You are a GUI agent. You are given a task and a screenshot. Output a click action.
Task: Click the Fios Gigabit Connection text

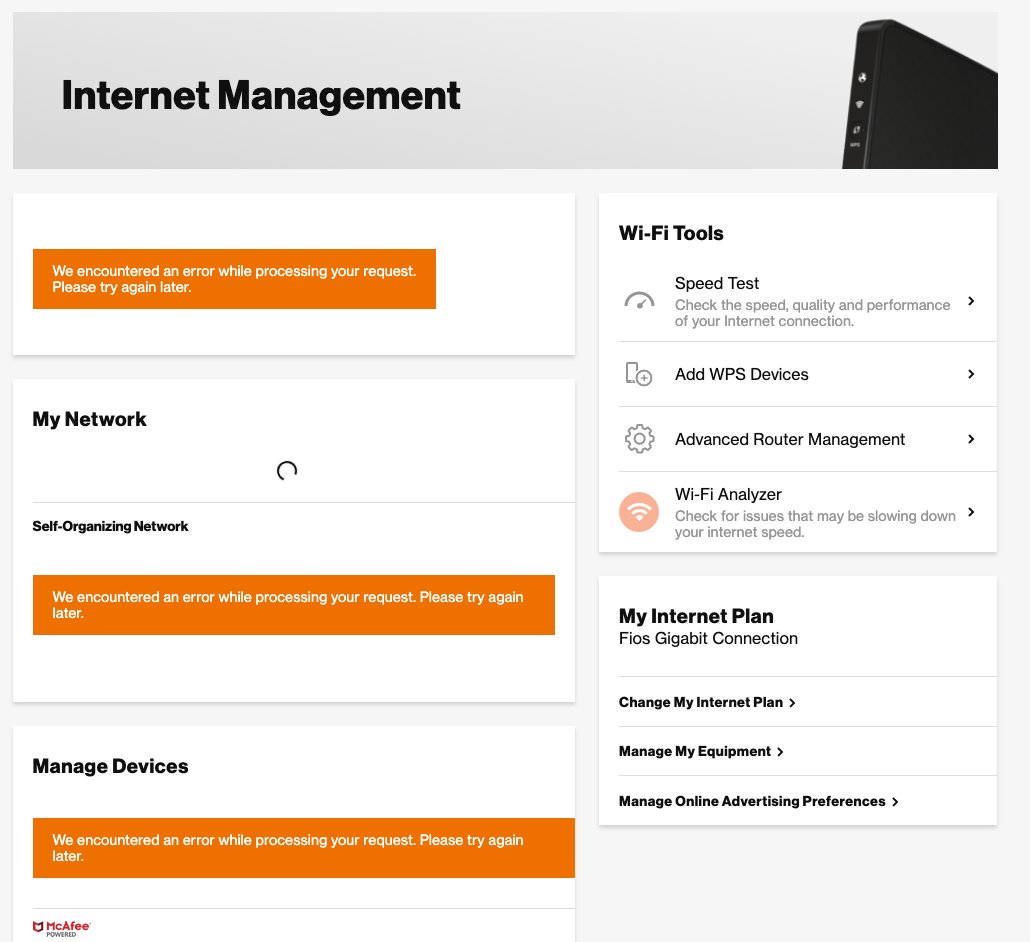(x=708, y=639)
